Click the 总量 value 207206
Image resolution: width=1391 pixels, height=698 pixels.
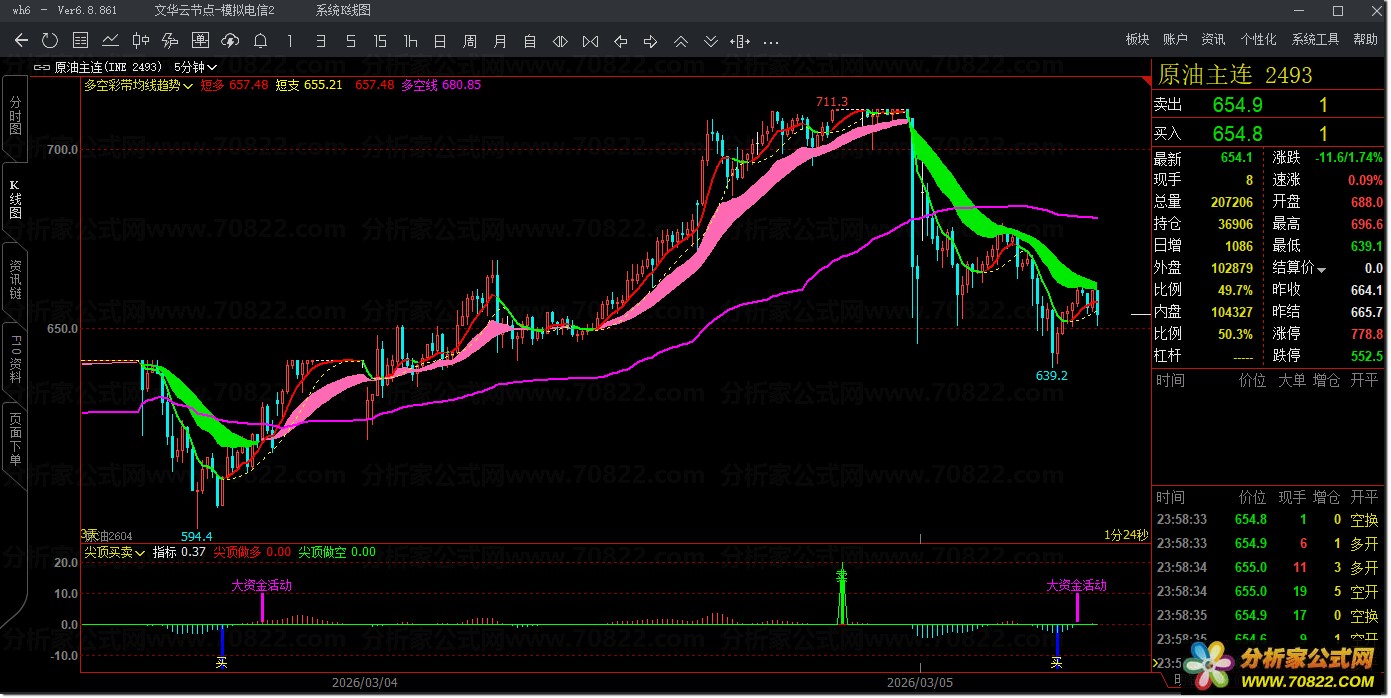(x=1230, y=203)
